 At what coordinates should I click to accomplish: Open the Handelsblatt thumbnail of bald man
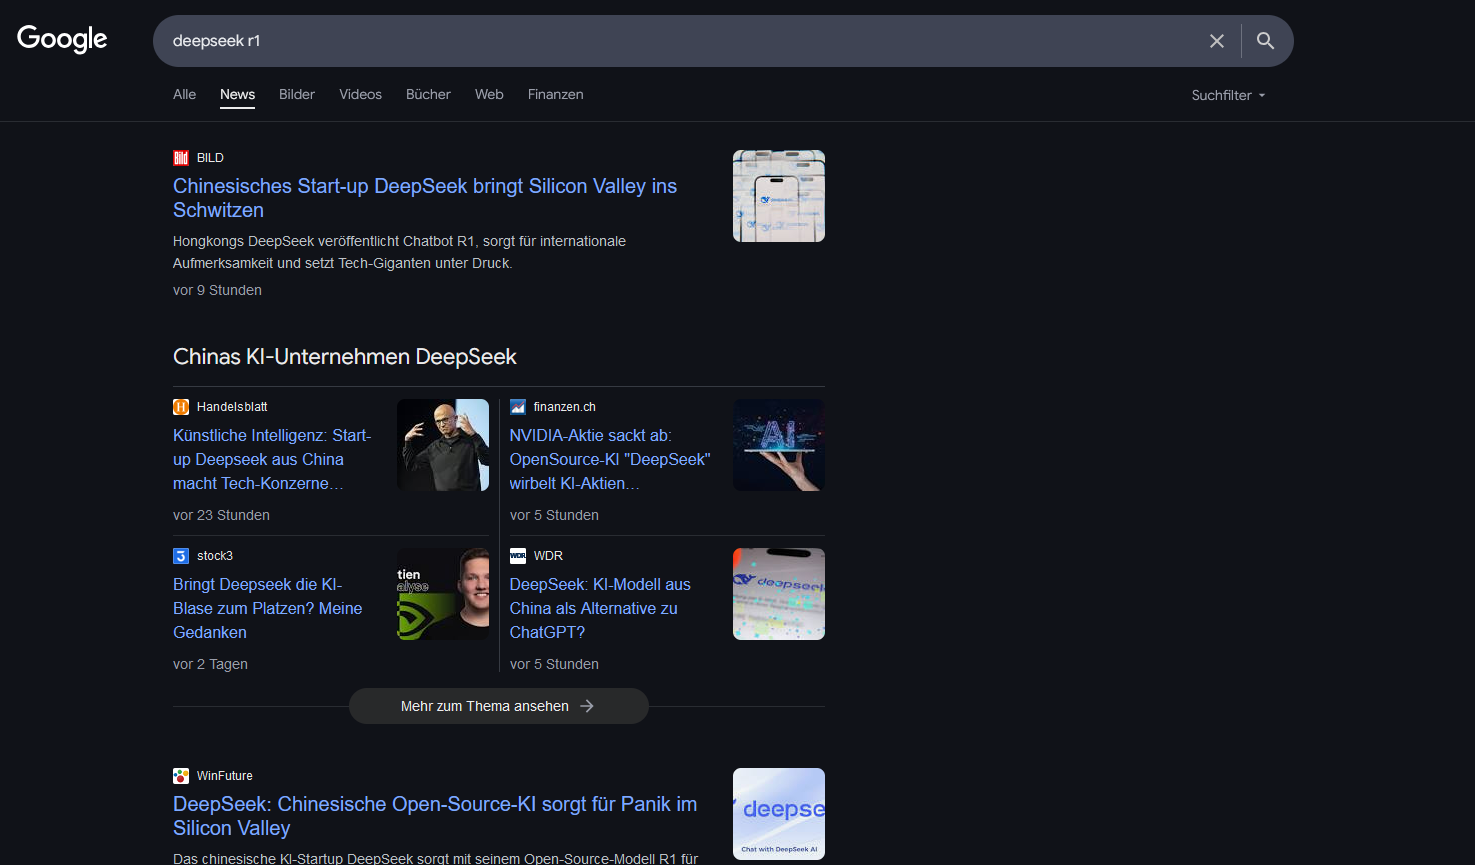click(x=443, y=445)
